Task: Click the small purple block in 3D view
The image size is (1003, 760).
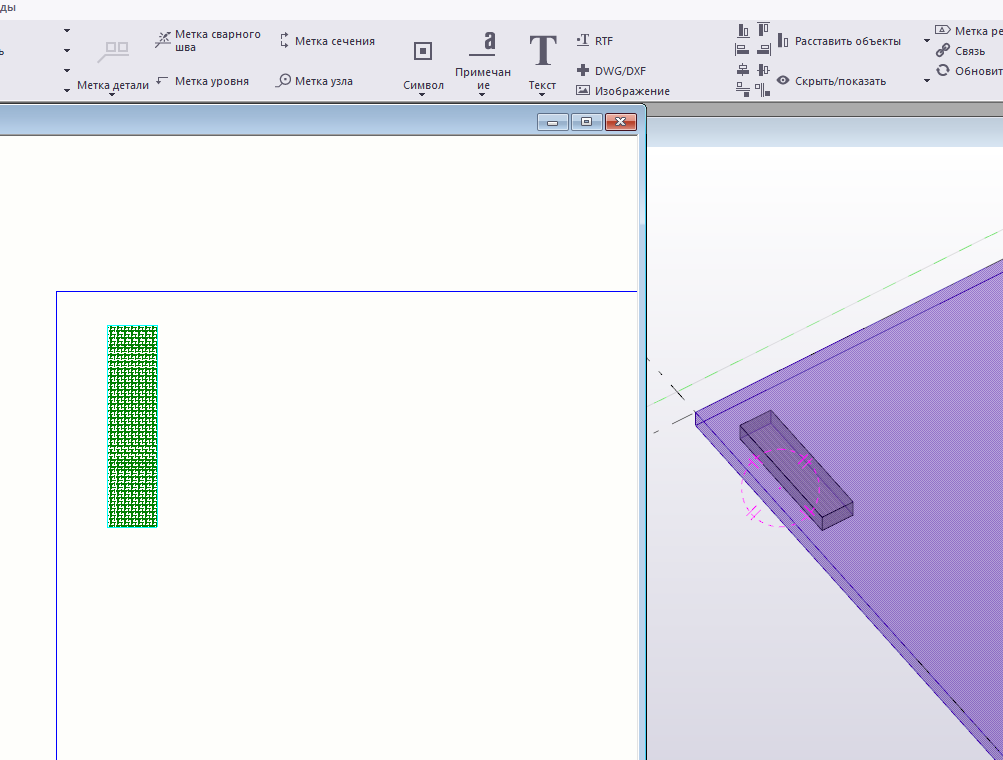Action: (796, 470)
